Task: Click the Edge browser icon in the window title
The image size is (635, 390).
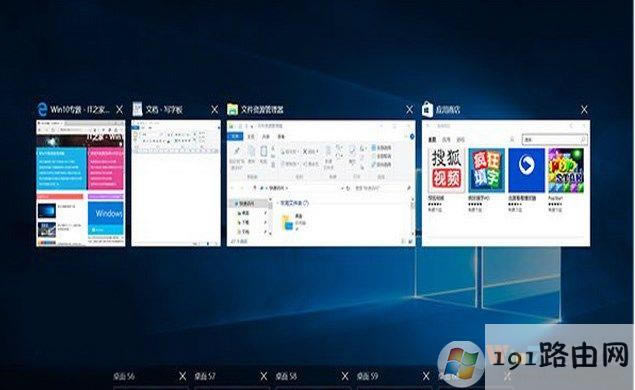Action: [42, 109]
